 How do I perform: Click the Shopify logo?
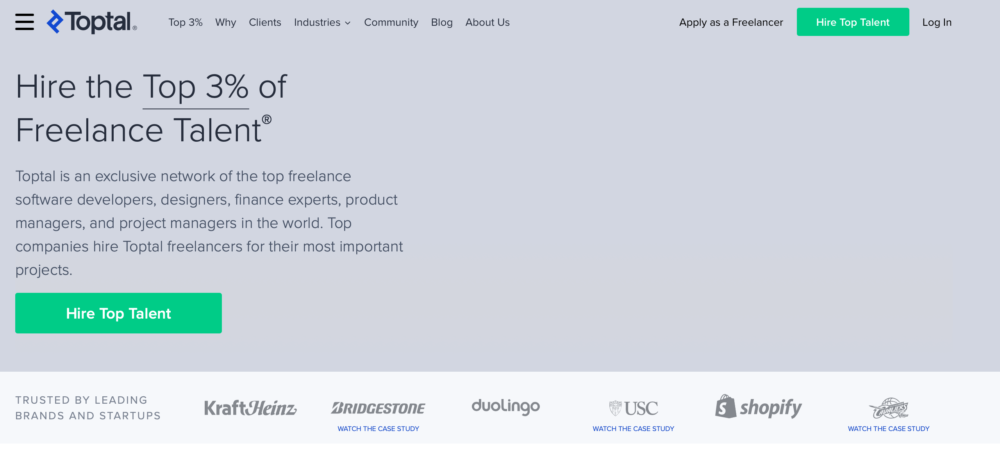pos(758,407)
